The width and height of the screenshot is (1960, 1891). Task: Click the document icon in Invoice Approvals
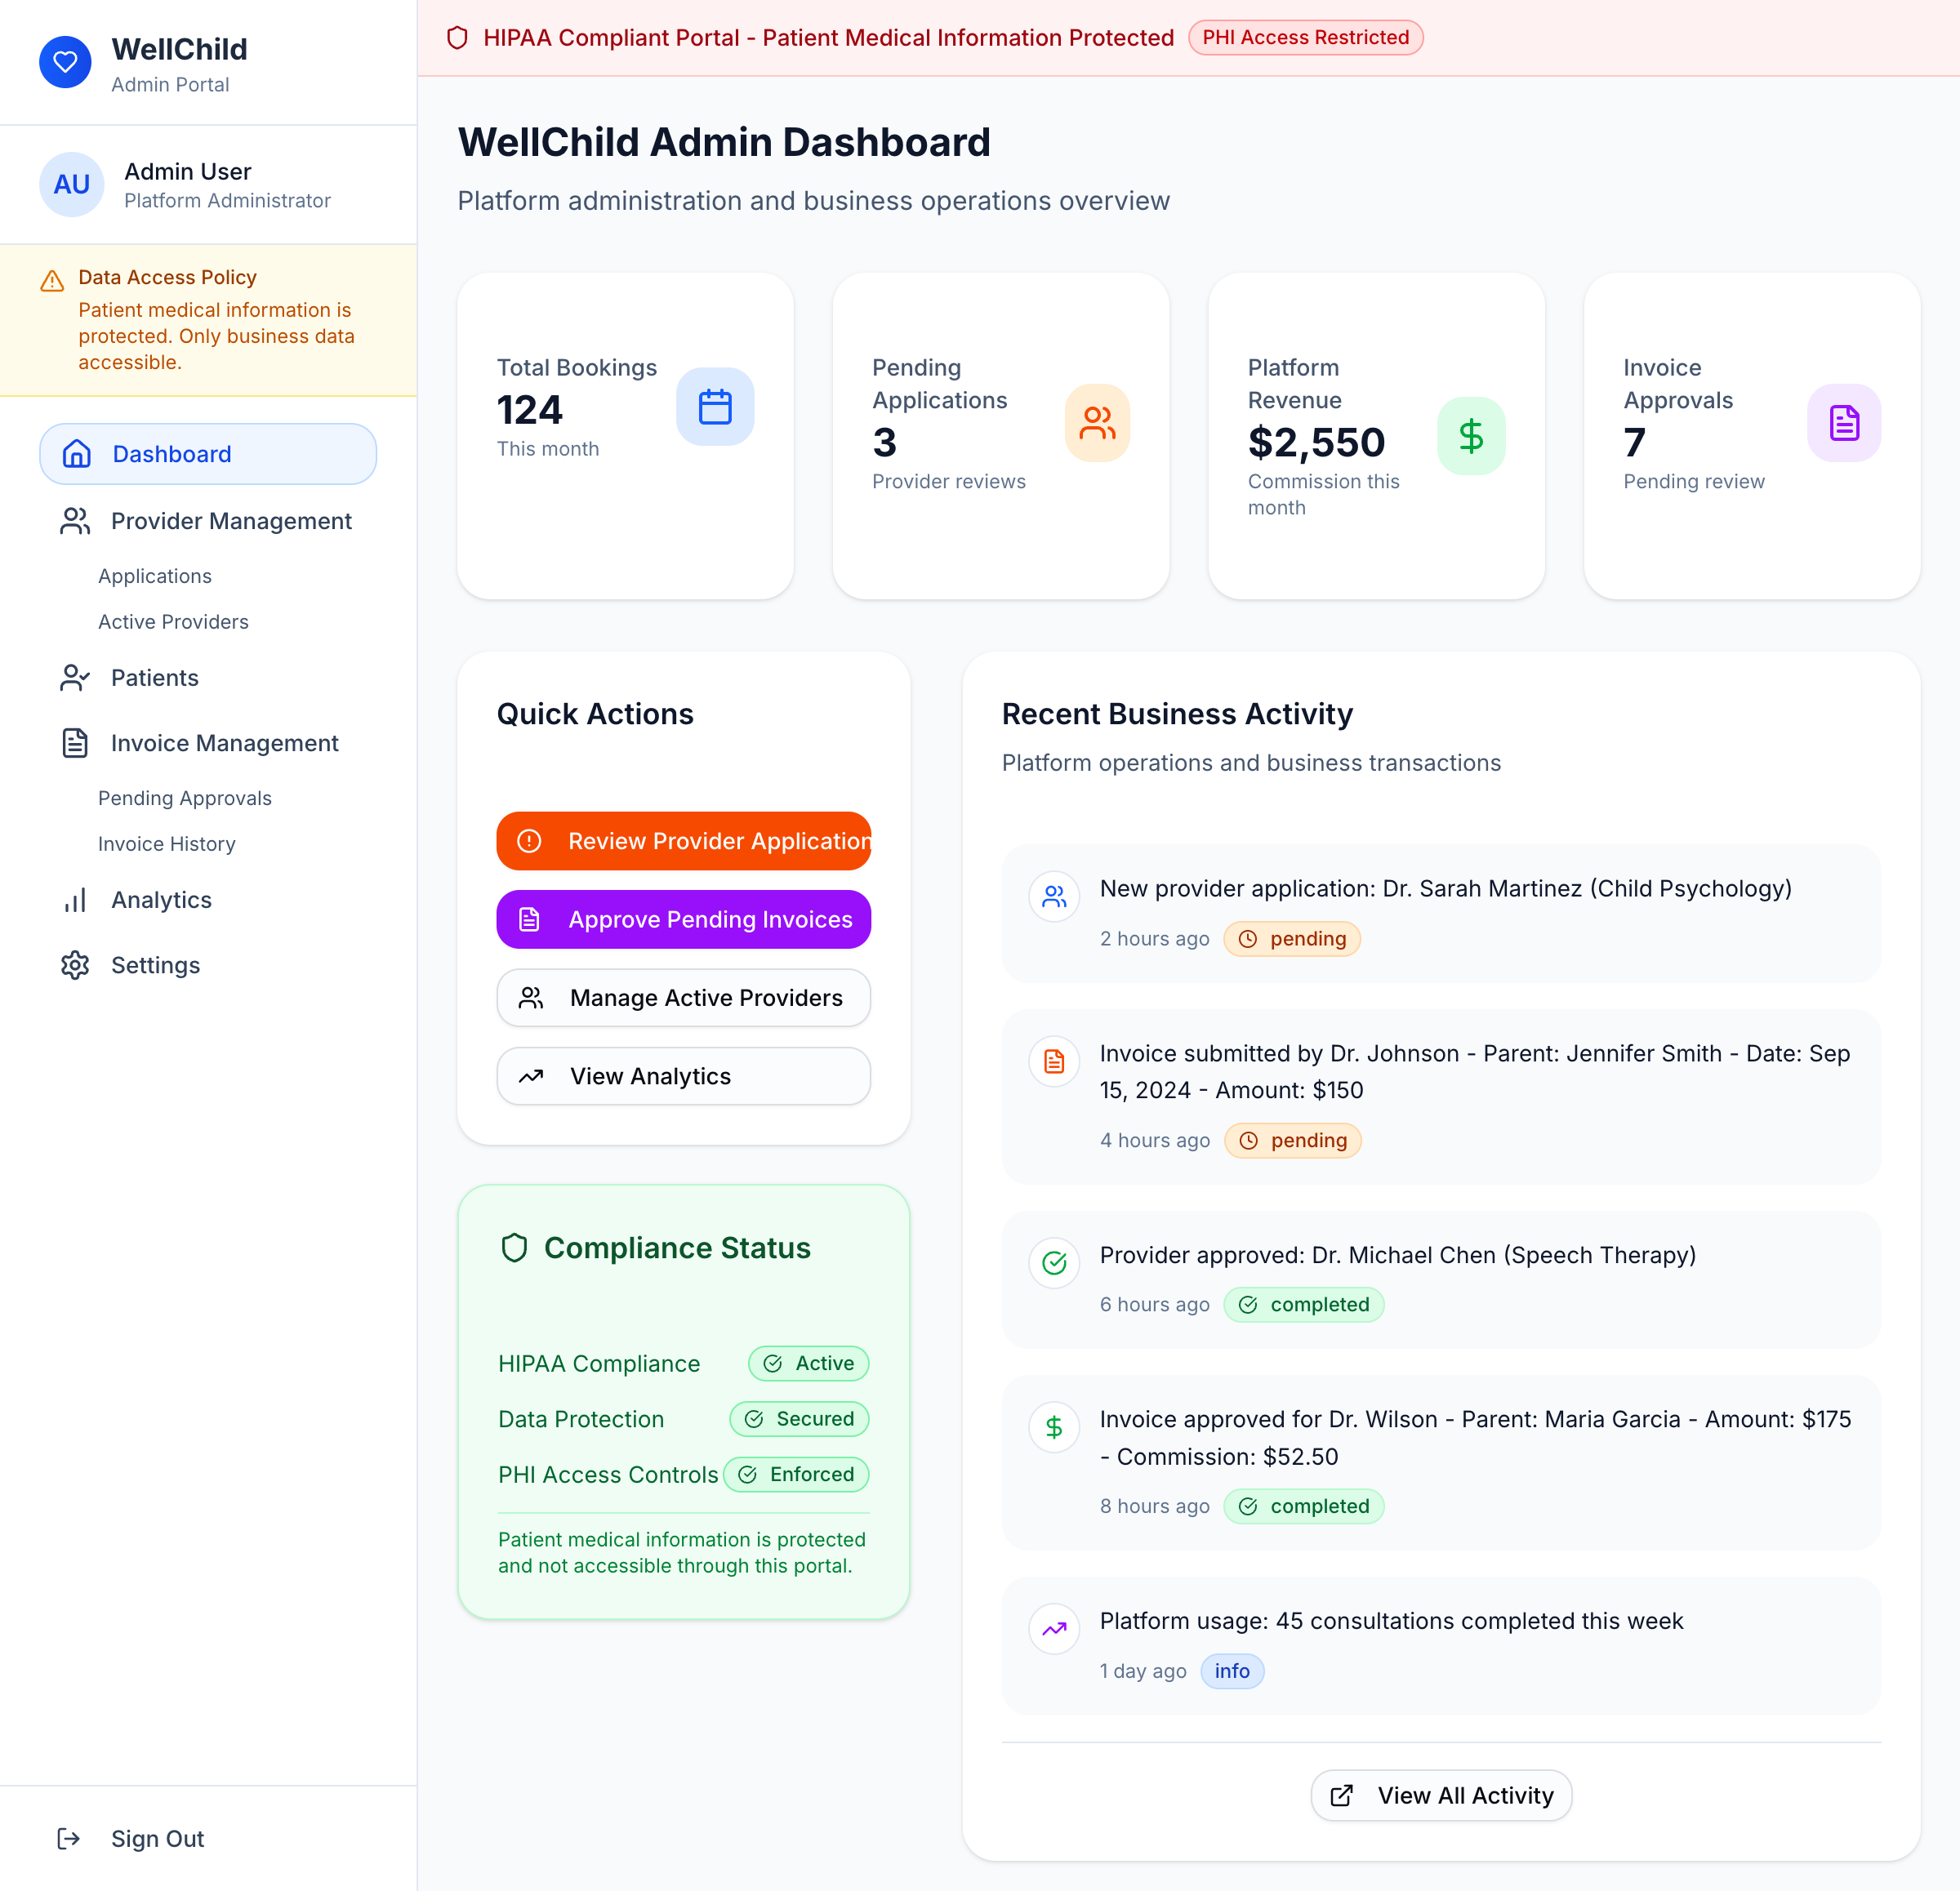[1843, 423]
